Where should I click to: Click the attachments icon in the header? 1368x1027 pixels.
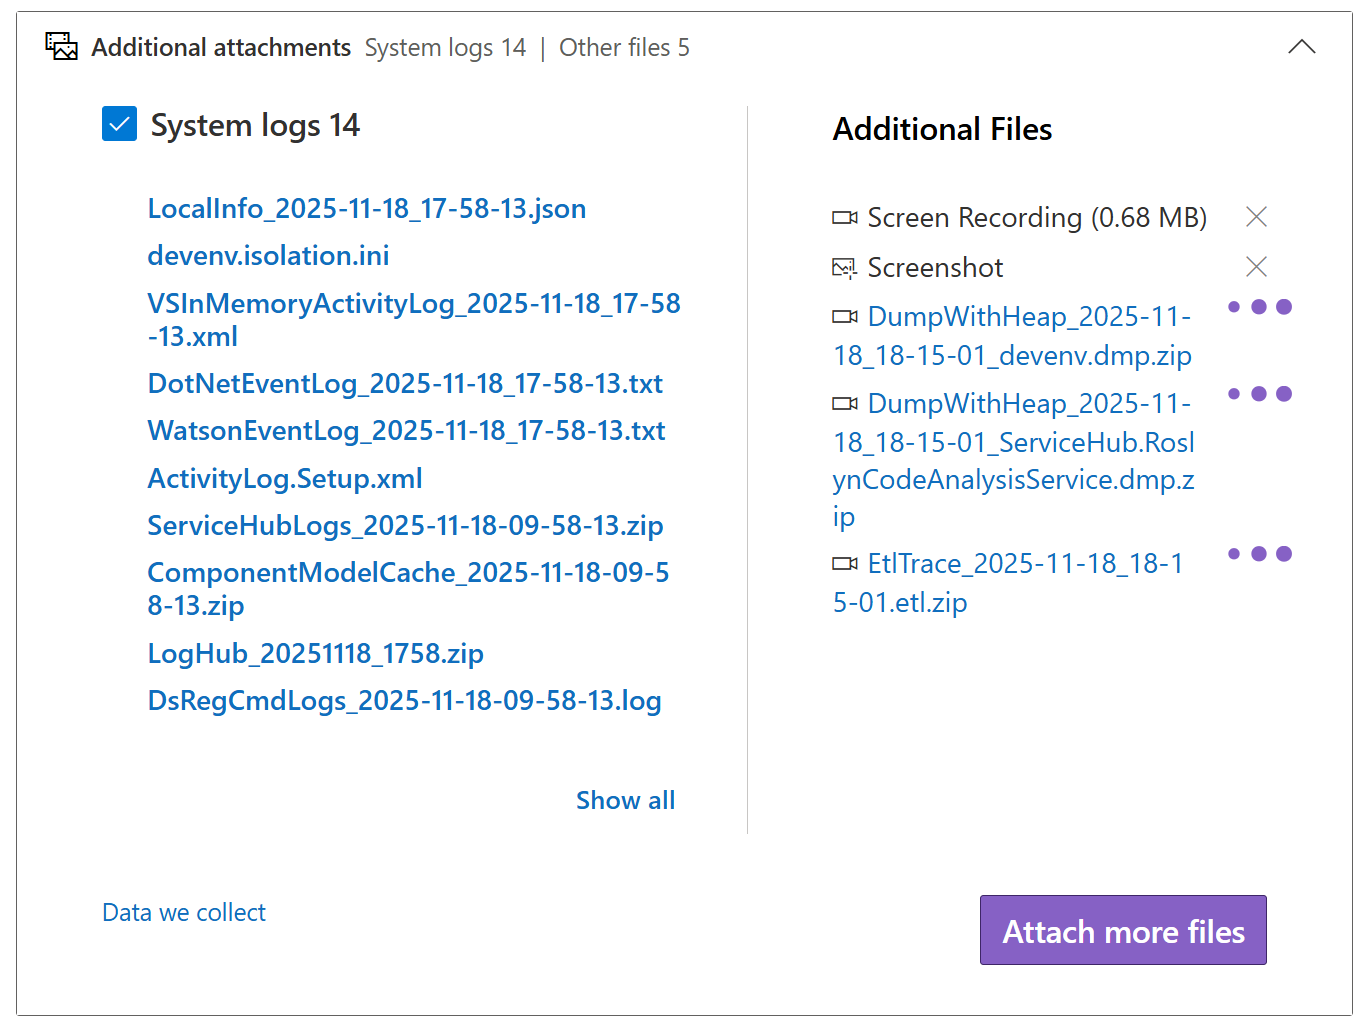click(x=60, y=45)
